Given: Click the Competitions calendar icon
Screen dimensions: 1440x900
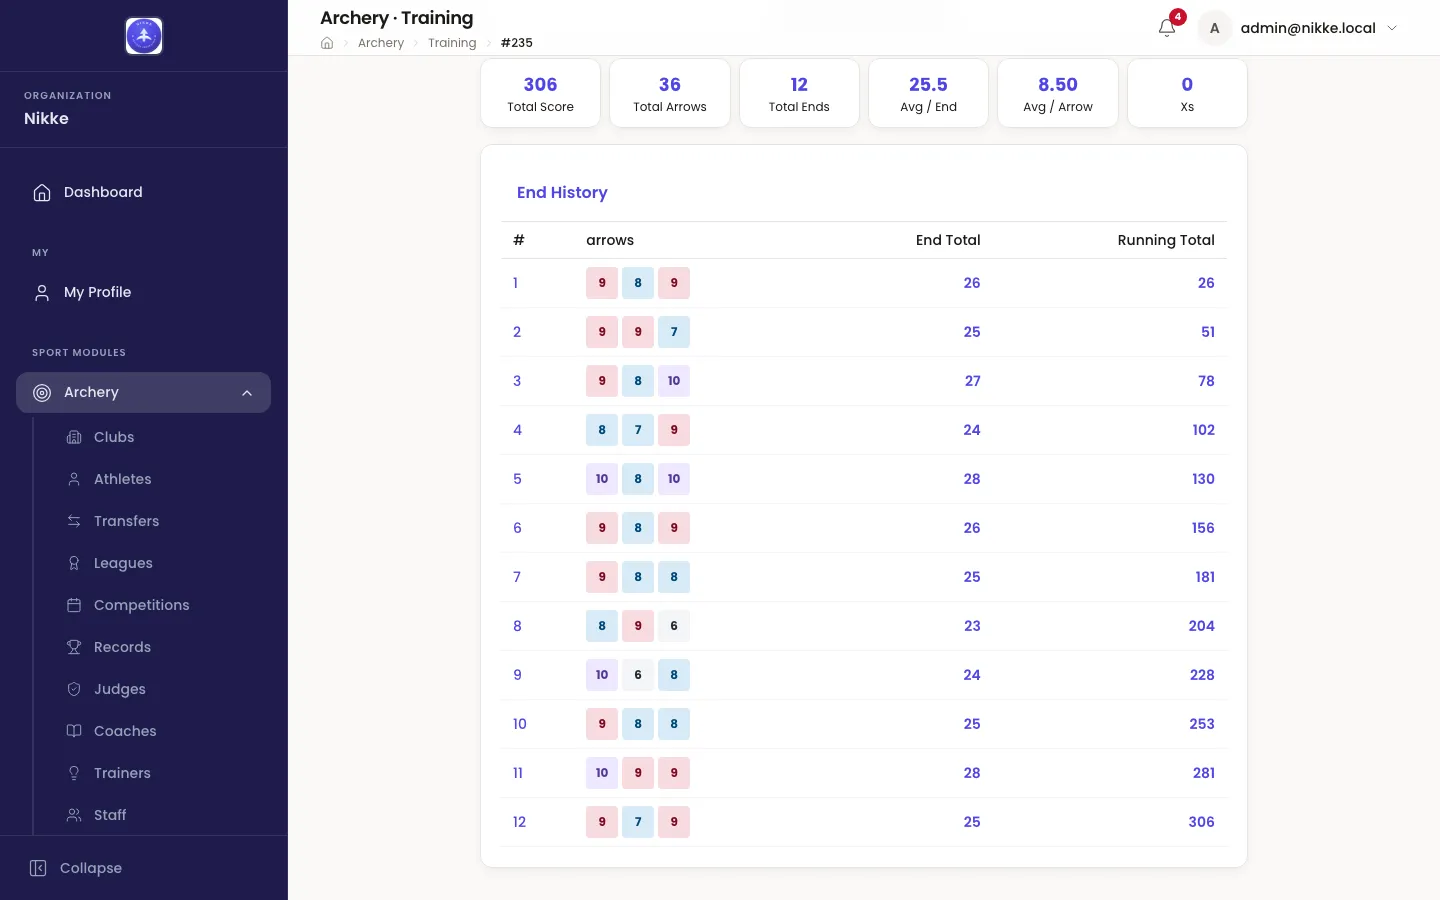Looking at the screenshot, I should click(74, 605).
